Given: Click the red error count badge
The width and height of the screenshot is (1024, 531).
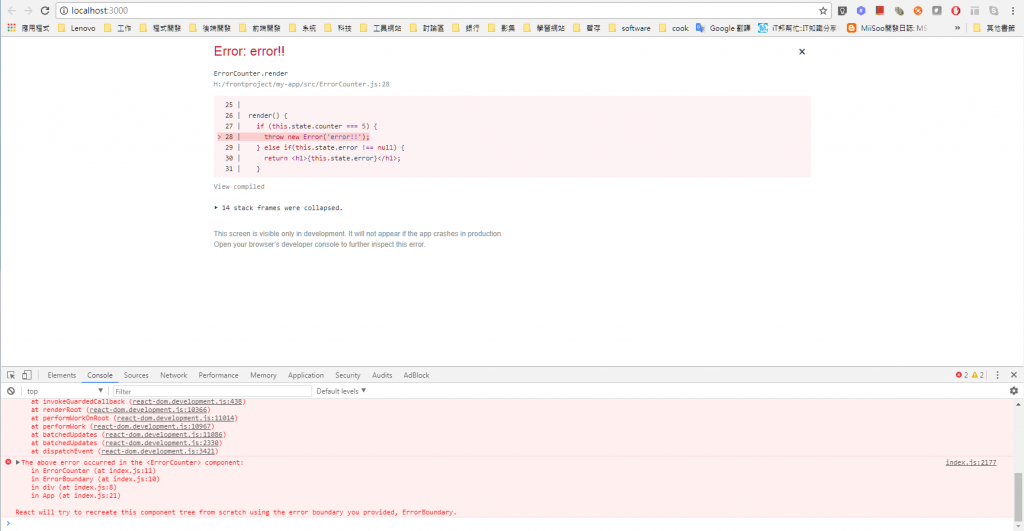Looking at the screenshot, I should 962,375.
